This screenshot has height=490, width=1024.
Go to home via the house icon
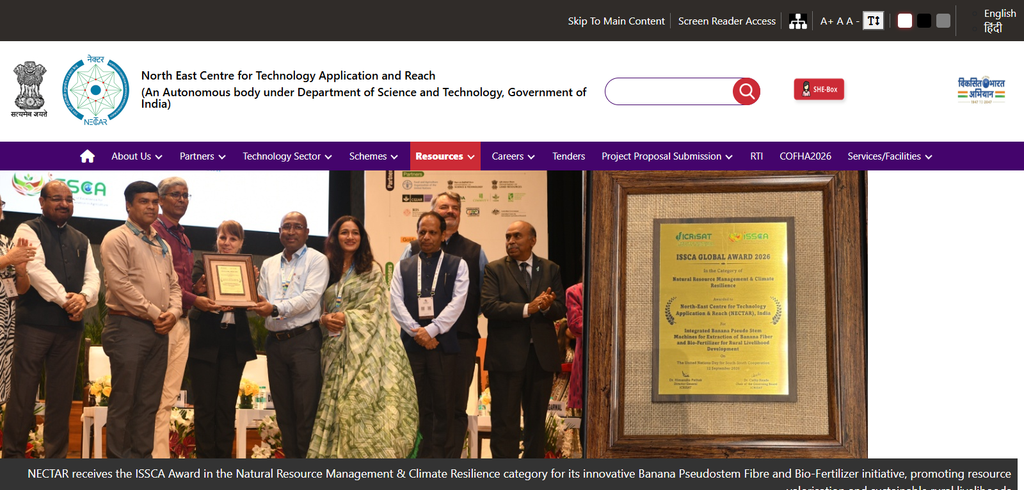coord(87,156)
